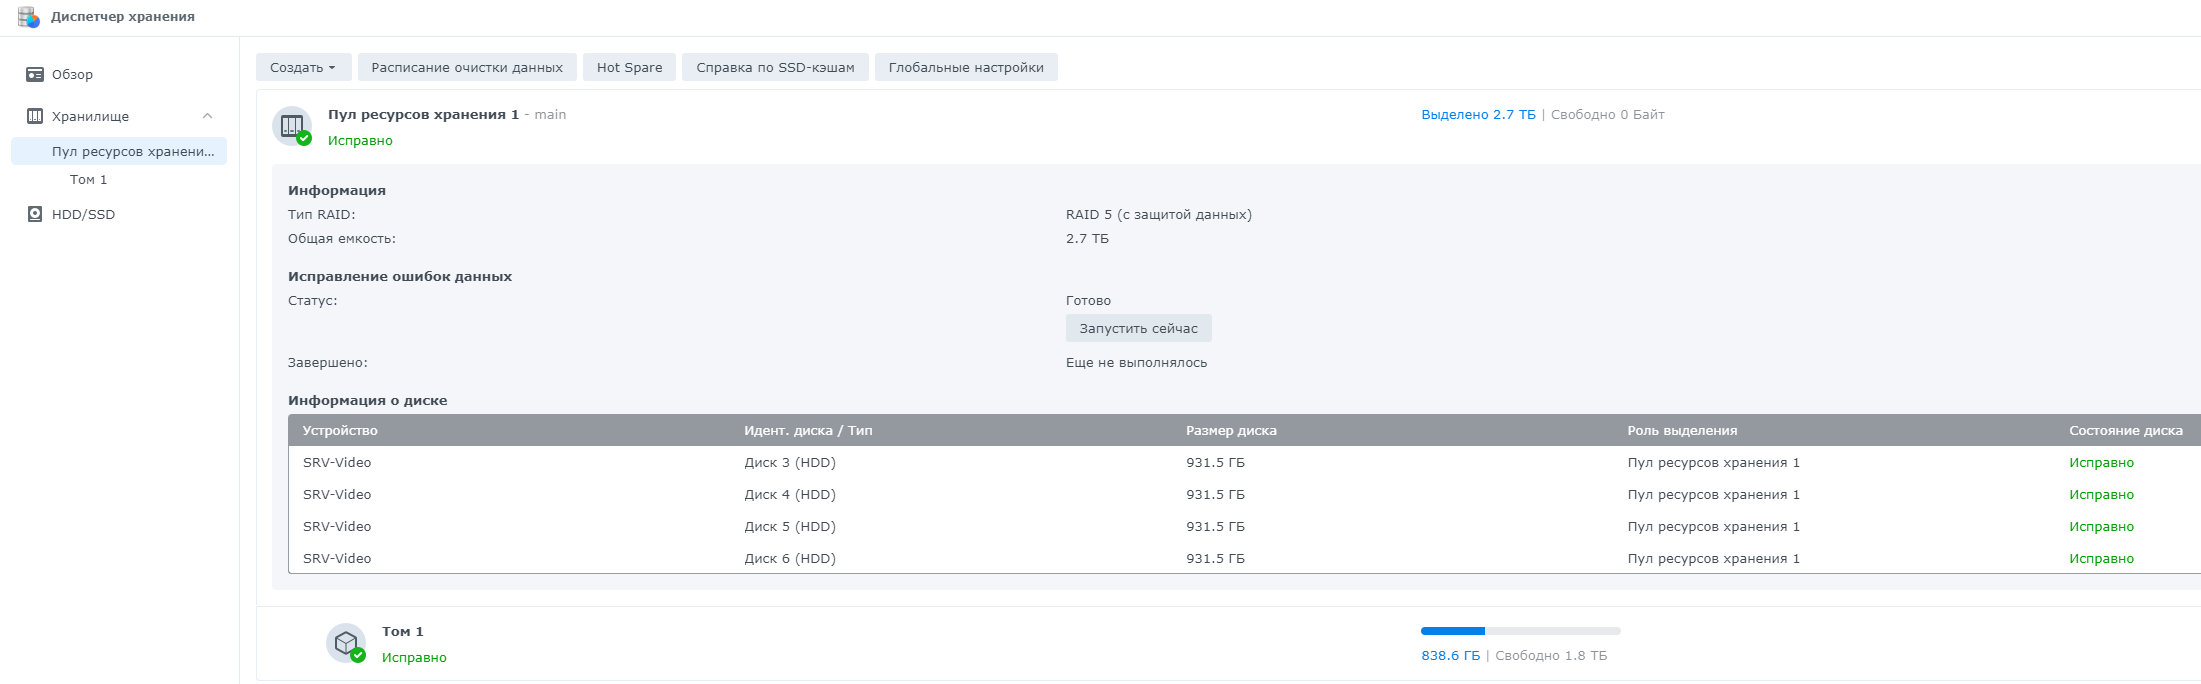Click the Том 1 volume cube icon

pyautogui.click(x=346, y=643)
